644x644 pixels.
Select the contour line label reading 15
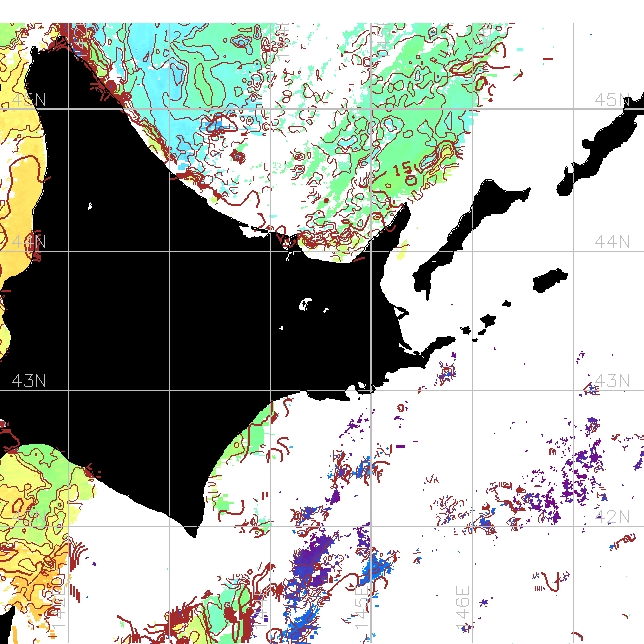click(x=401, y=171)
